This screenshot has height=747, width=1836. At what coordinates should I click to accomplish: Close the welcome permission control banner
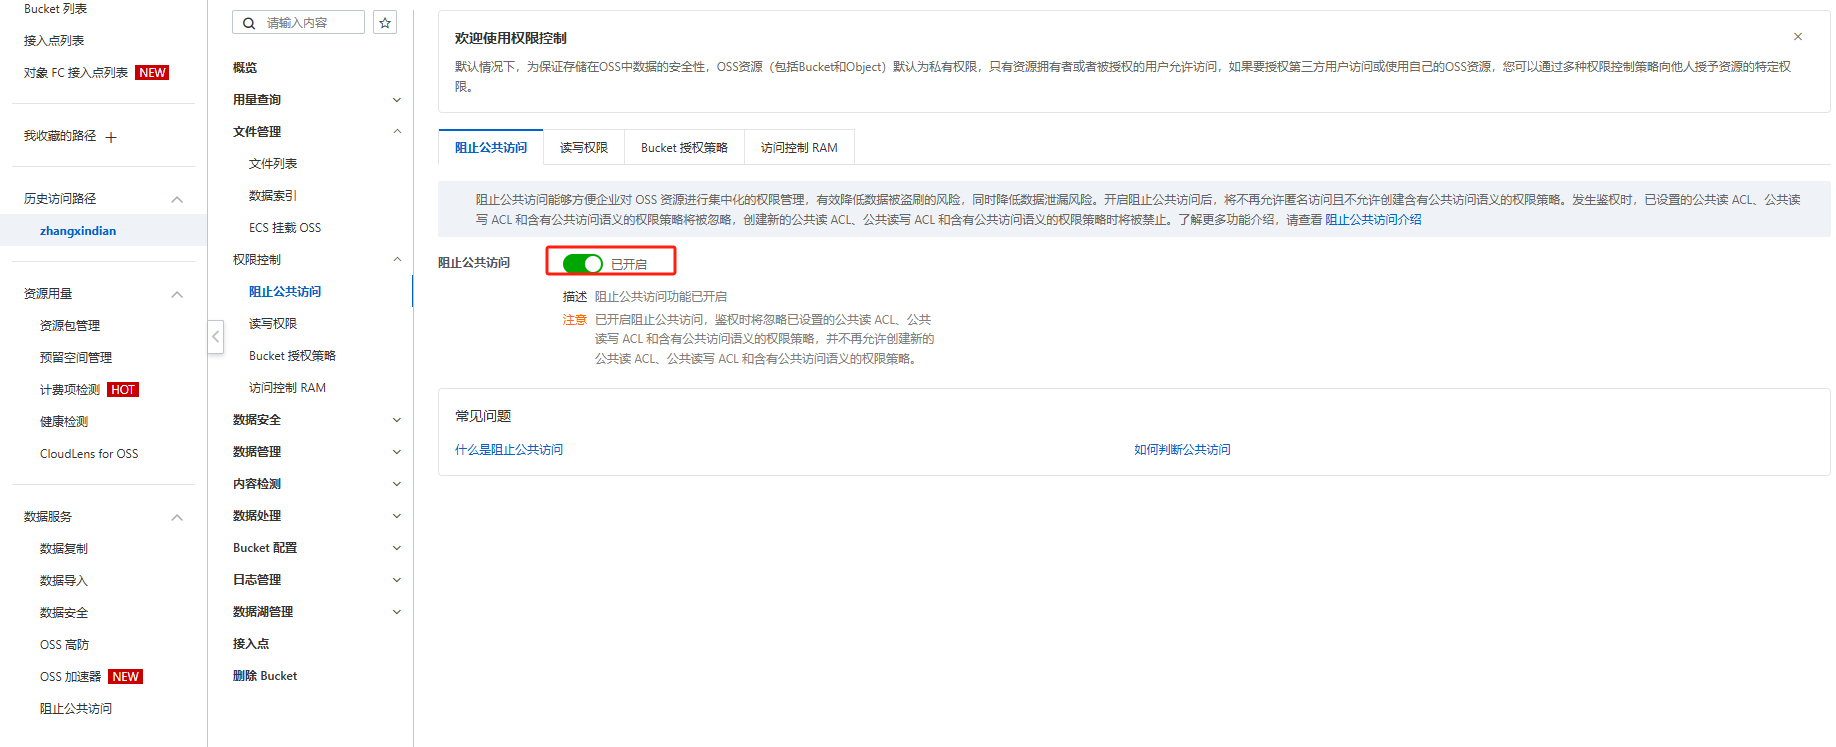pos(1797,37)
